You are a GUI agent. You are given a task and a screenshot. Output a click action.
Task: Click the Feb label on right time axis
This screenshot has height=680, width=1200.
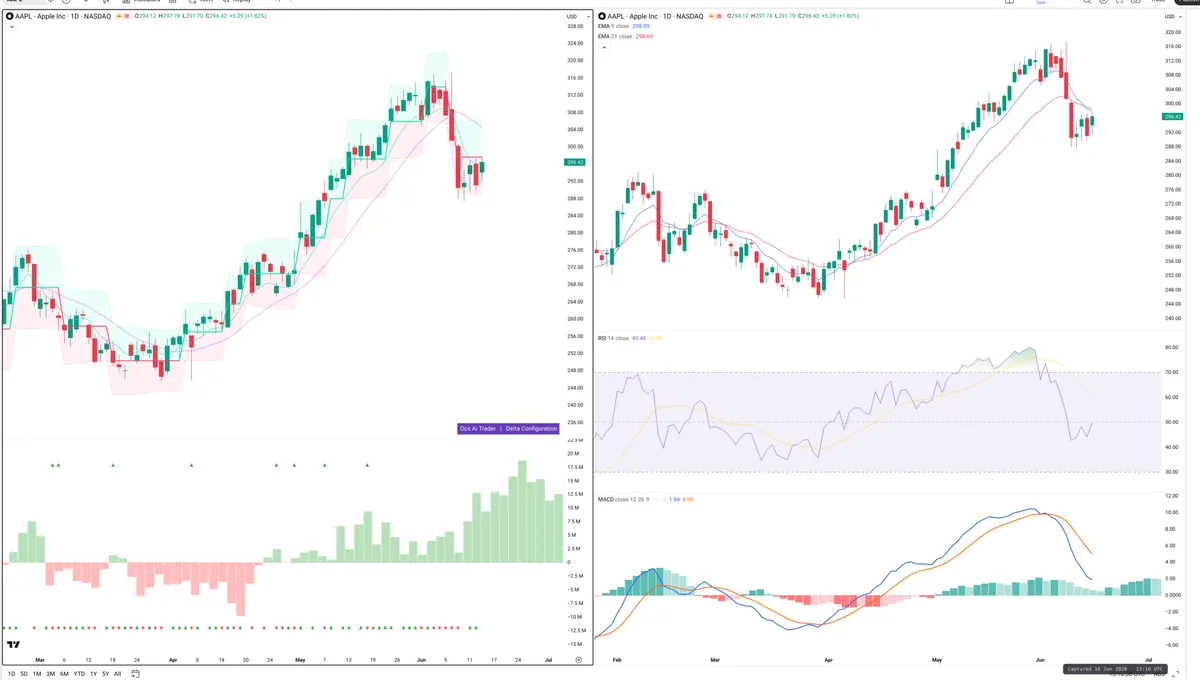pyautogui.click(x=616, y=661)
